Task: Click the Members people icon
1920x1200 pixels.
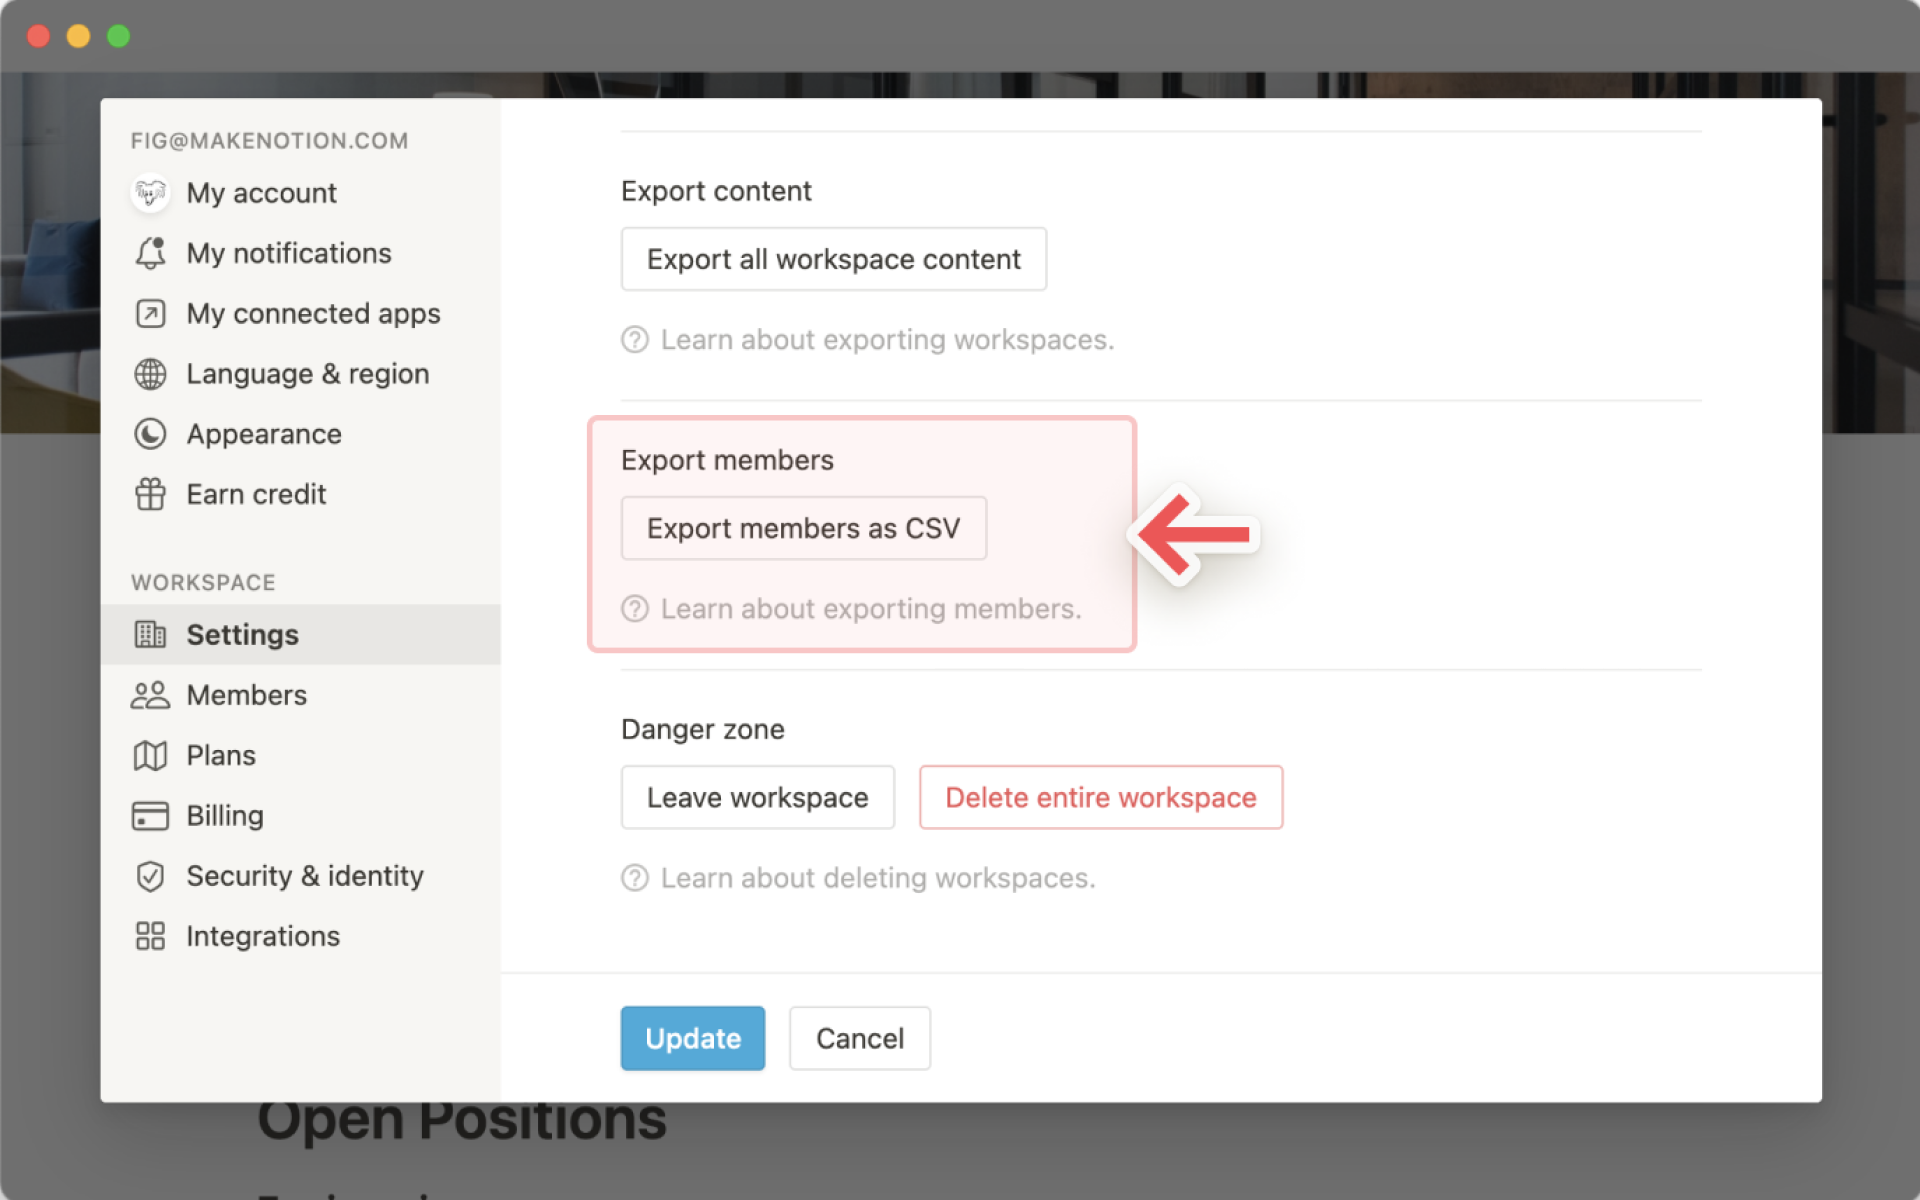Action: click(x=148, y=694)
